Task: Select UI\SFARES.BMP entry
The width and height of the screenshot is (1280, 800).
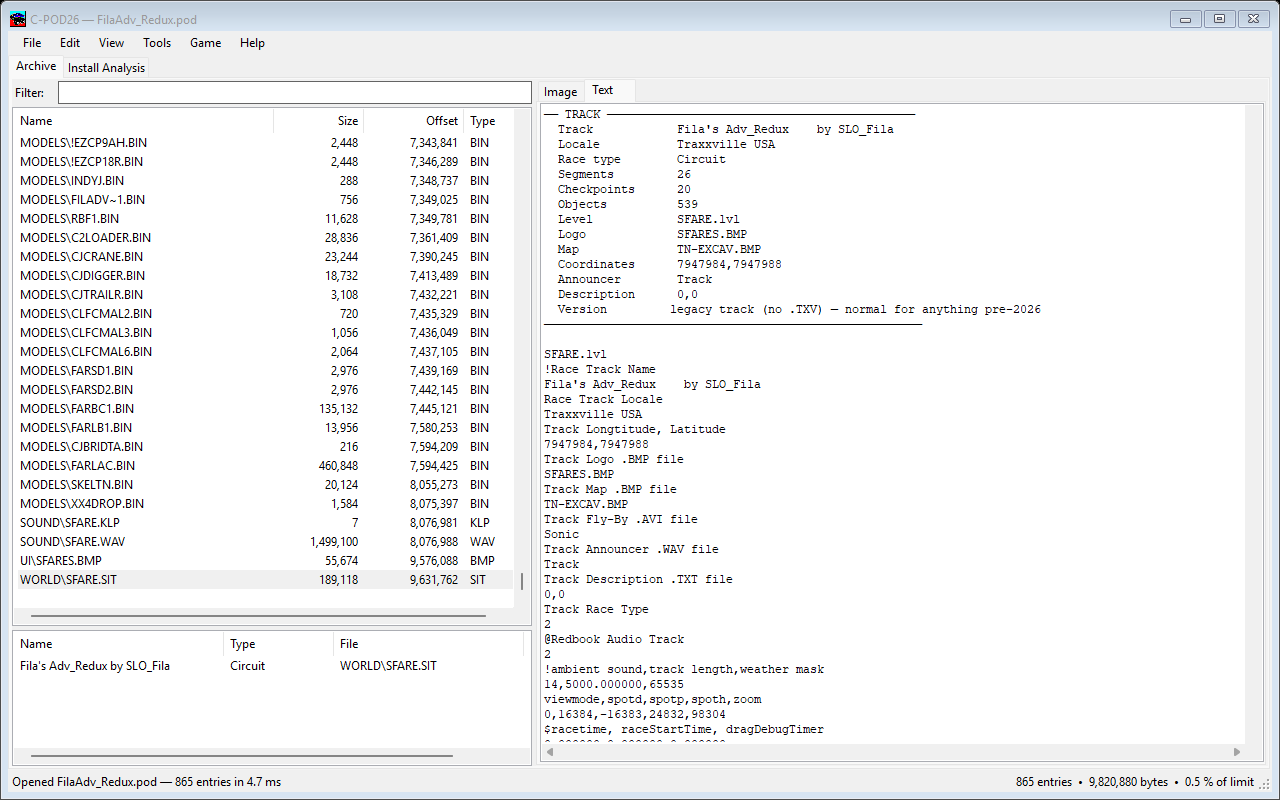Action: coord(264,561)
